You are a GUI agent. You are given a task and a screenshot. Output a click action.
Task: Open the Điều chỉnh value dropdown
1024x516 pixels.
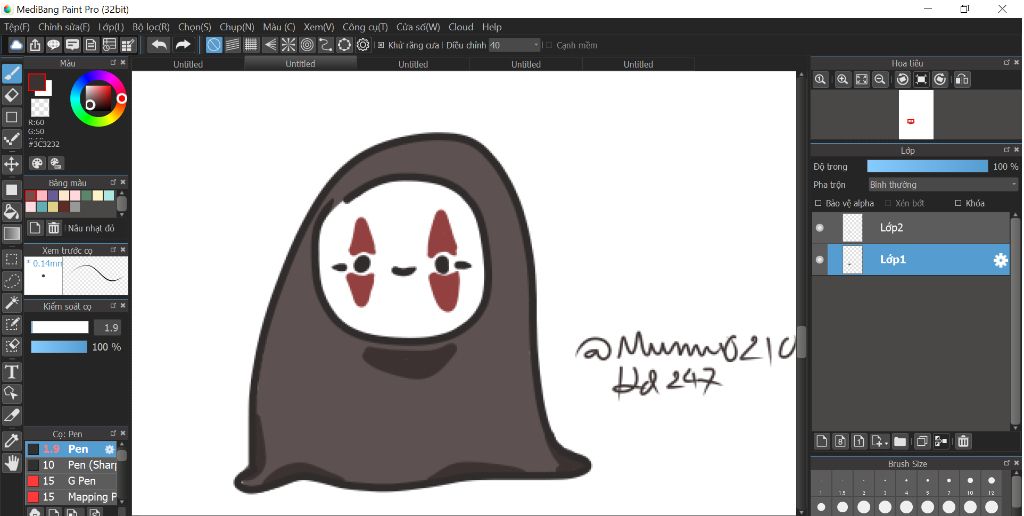click(x=515, y=45)
